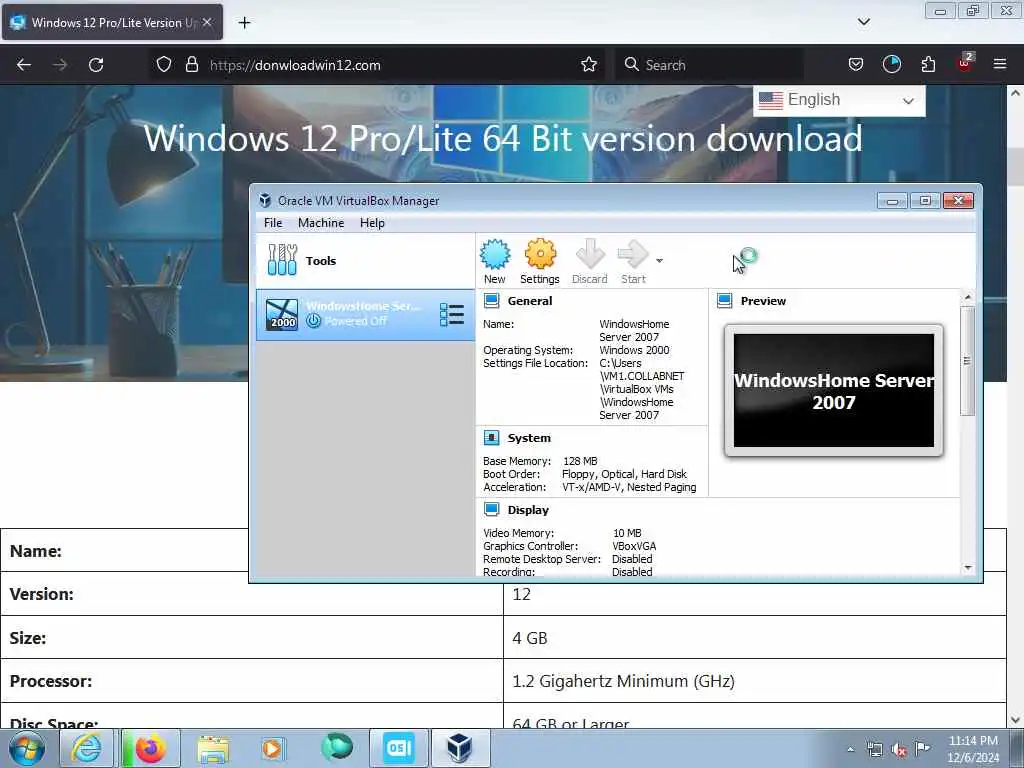
Task: Expand the Start button dropdown arrow
Action: click(x=660, y=261)
